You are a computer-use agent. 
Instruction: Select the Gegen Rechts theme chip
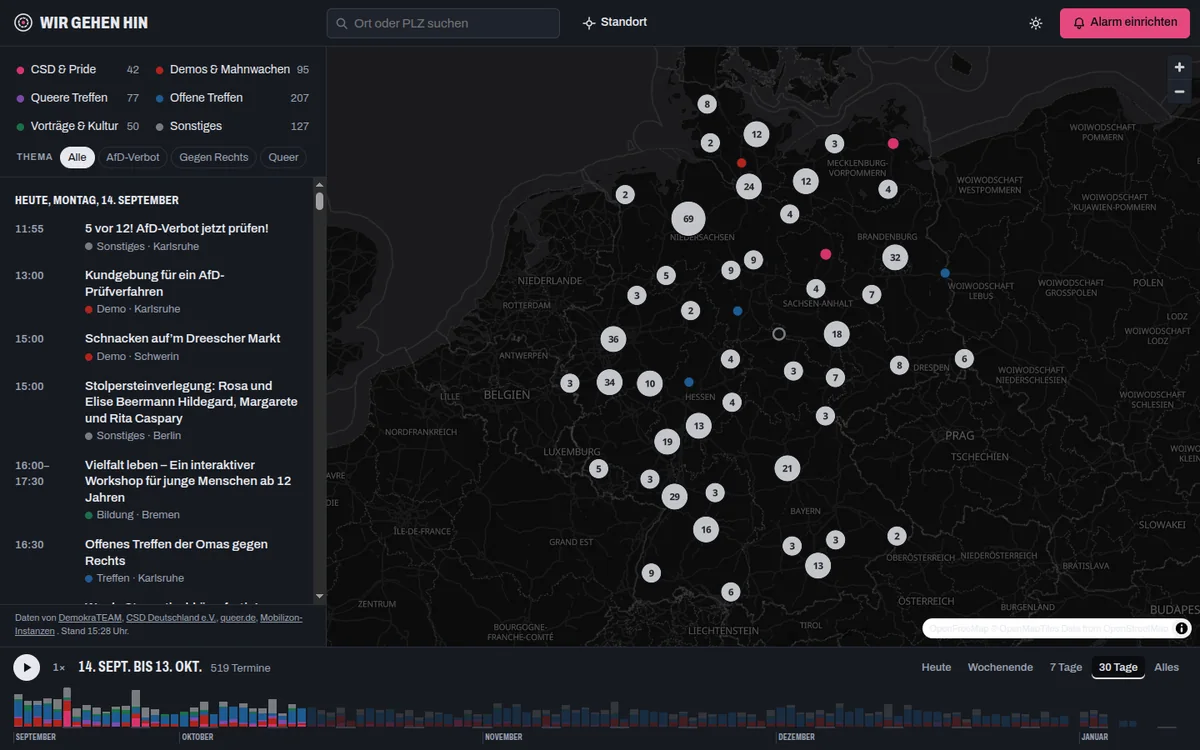[x=214, y=157]
